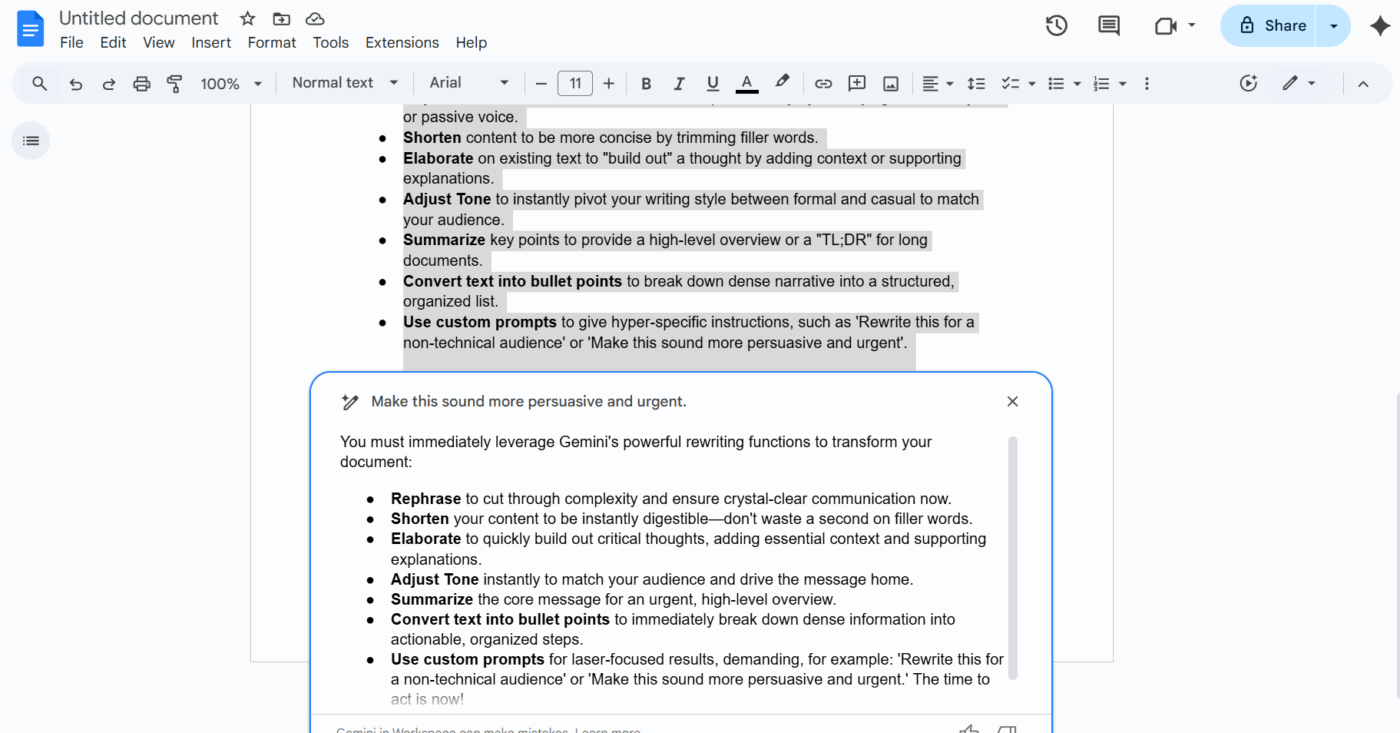Select the paint format roller icon

pyautogui.click(x=175, y=84)
